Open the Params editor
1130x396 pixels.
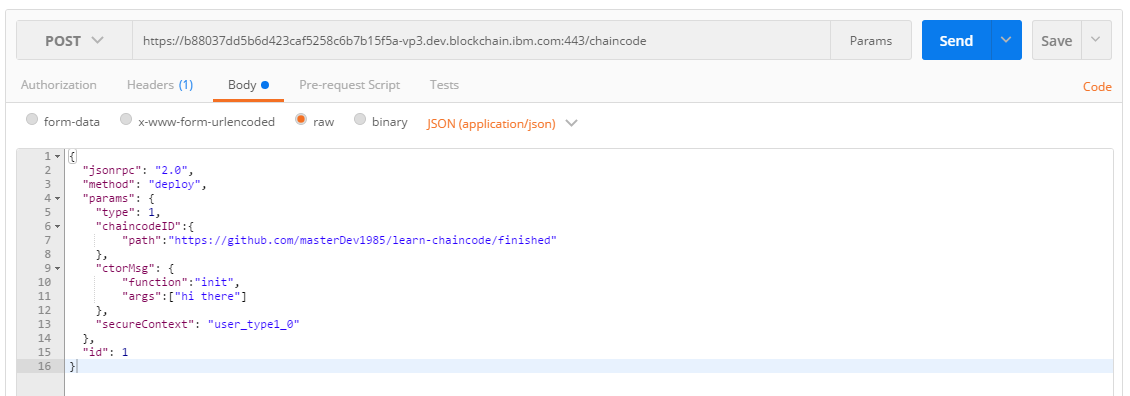(x=871, y=40)
